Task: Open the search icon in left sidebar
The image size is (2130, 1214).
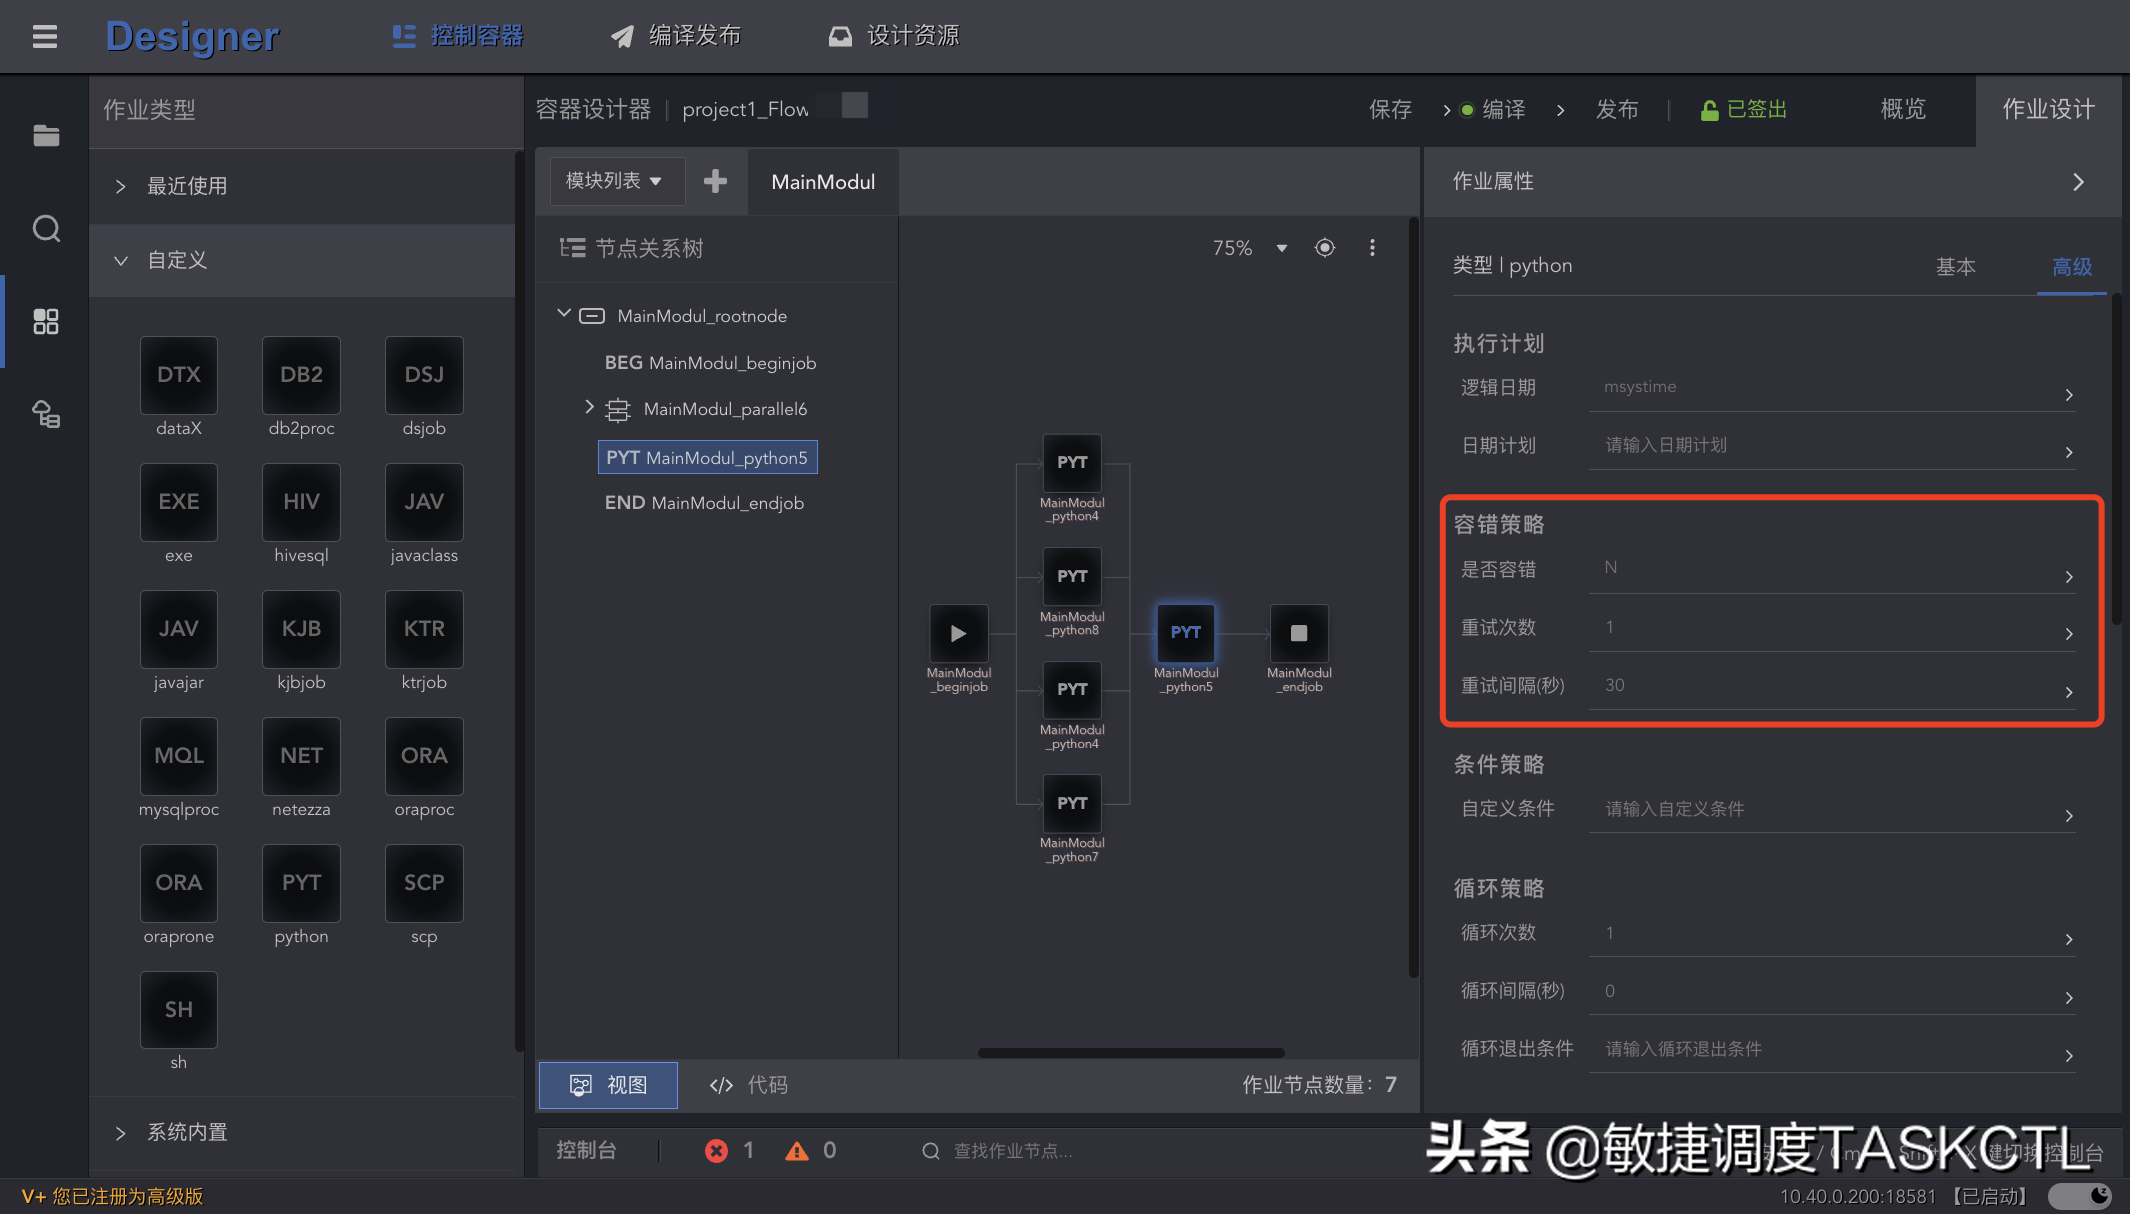Action: (x=46, y=228)
